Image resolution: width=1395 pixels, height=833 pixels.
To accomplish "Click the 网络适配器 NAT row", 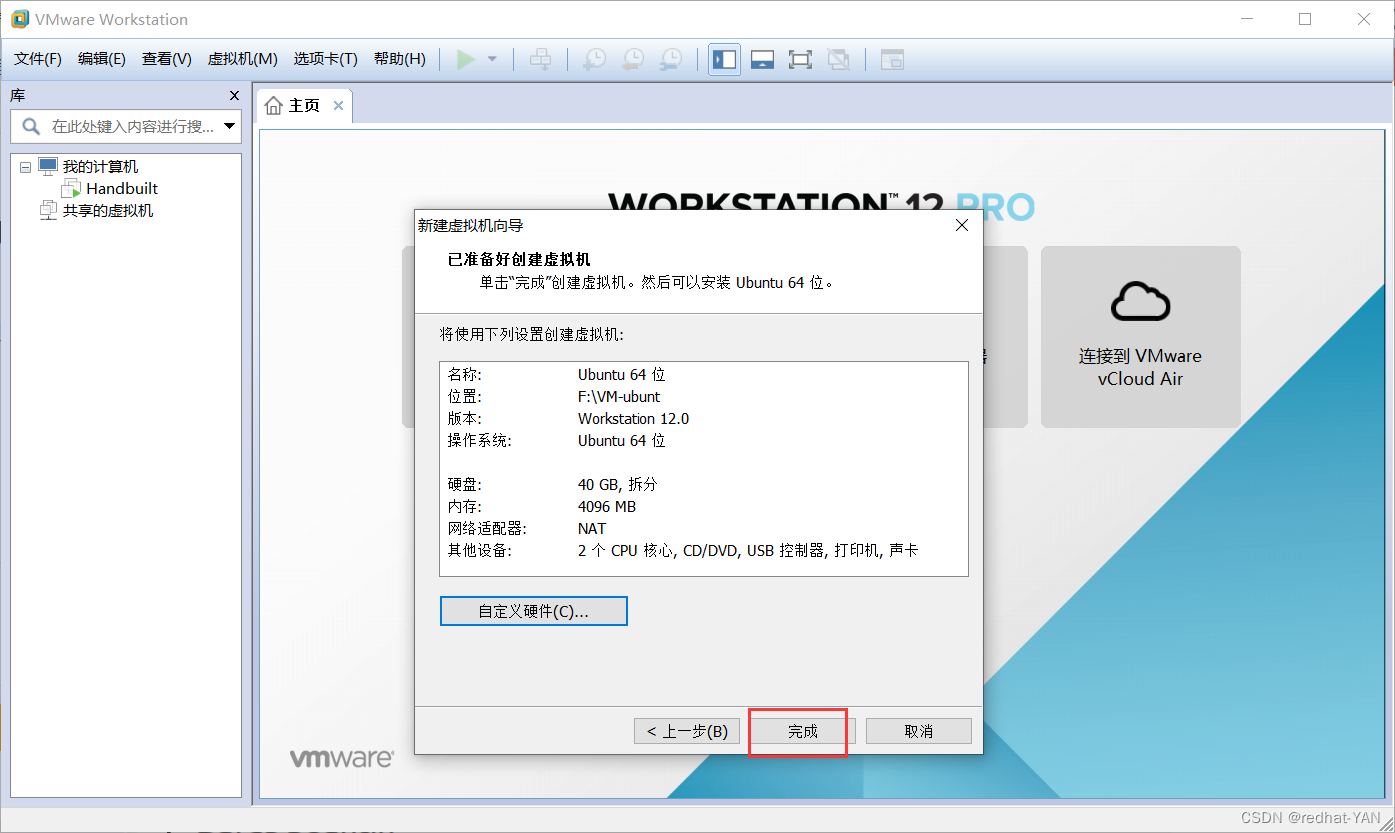I will [x=704, y=529].
